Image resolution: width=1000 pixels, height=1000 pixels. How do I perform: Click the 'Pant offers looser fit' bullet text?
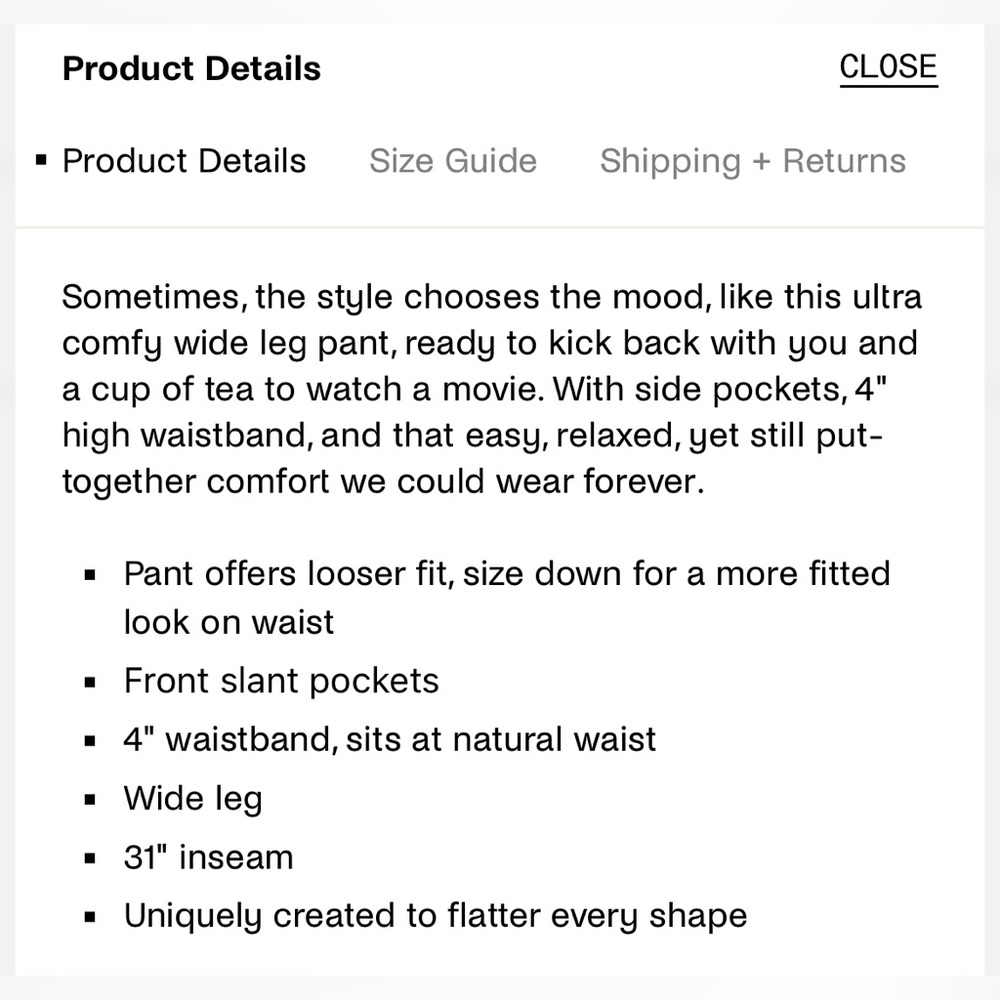point(507,598)
